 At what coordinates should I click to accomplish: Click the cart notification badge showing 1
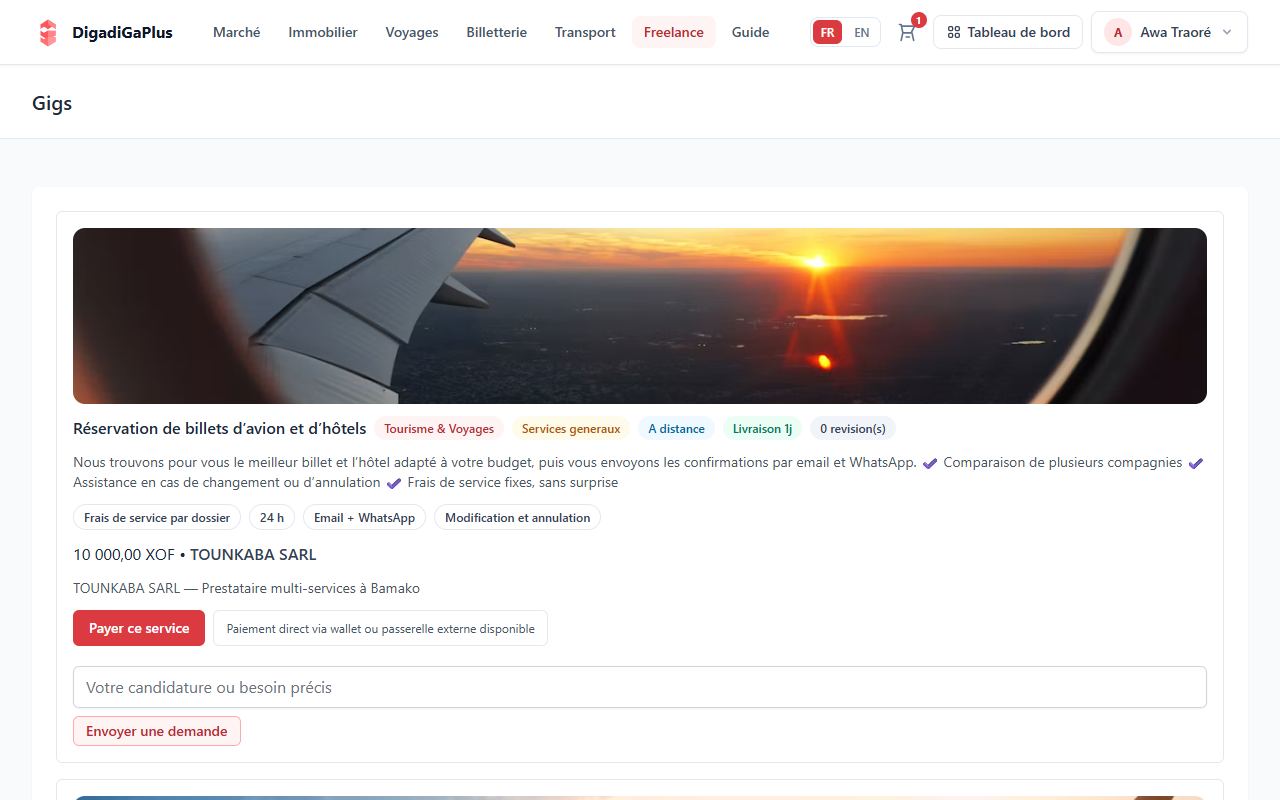point(919,20)
